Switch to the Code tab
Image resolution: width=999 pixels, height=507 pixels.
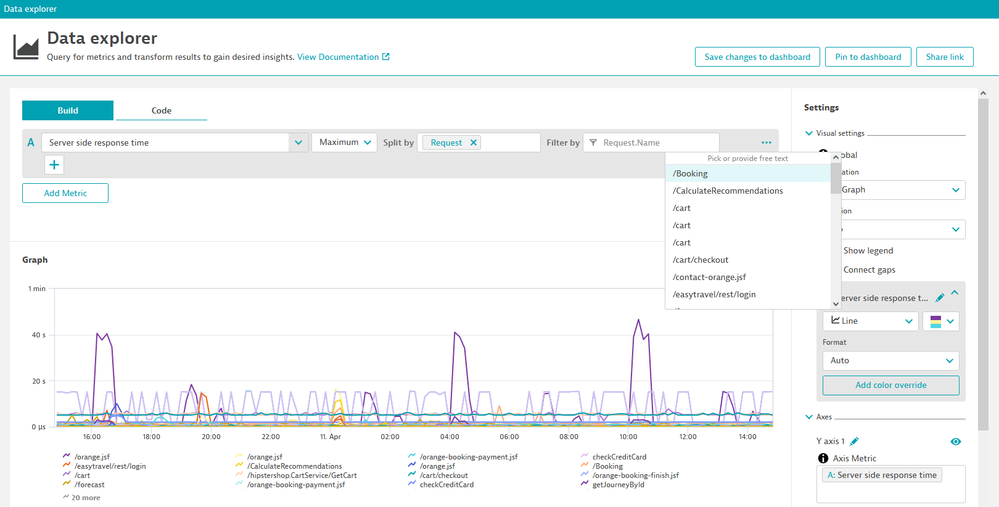(x=161, y=111)
